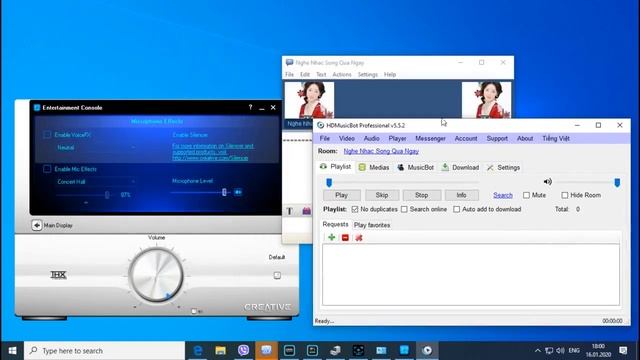640x360 pixels.
Task: Click the network icon in system tray
Action: (549, 350)
